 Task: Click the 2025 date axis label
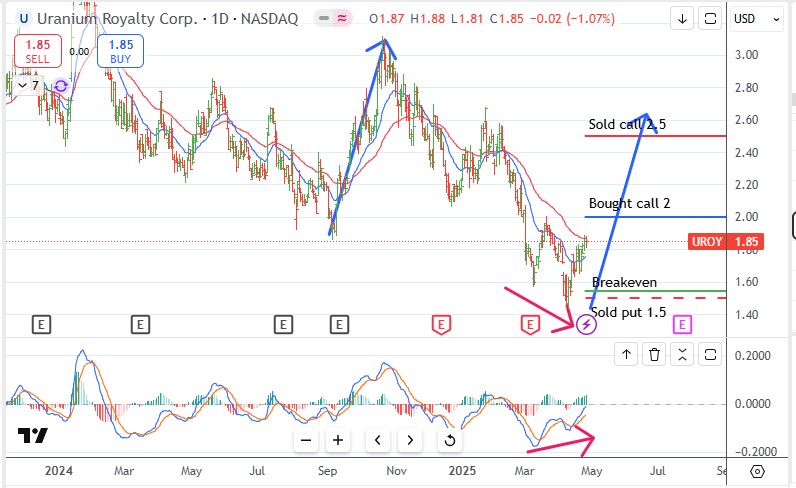coord(462,471)
